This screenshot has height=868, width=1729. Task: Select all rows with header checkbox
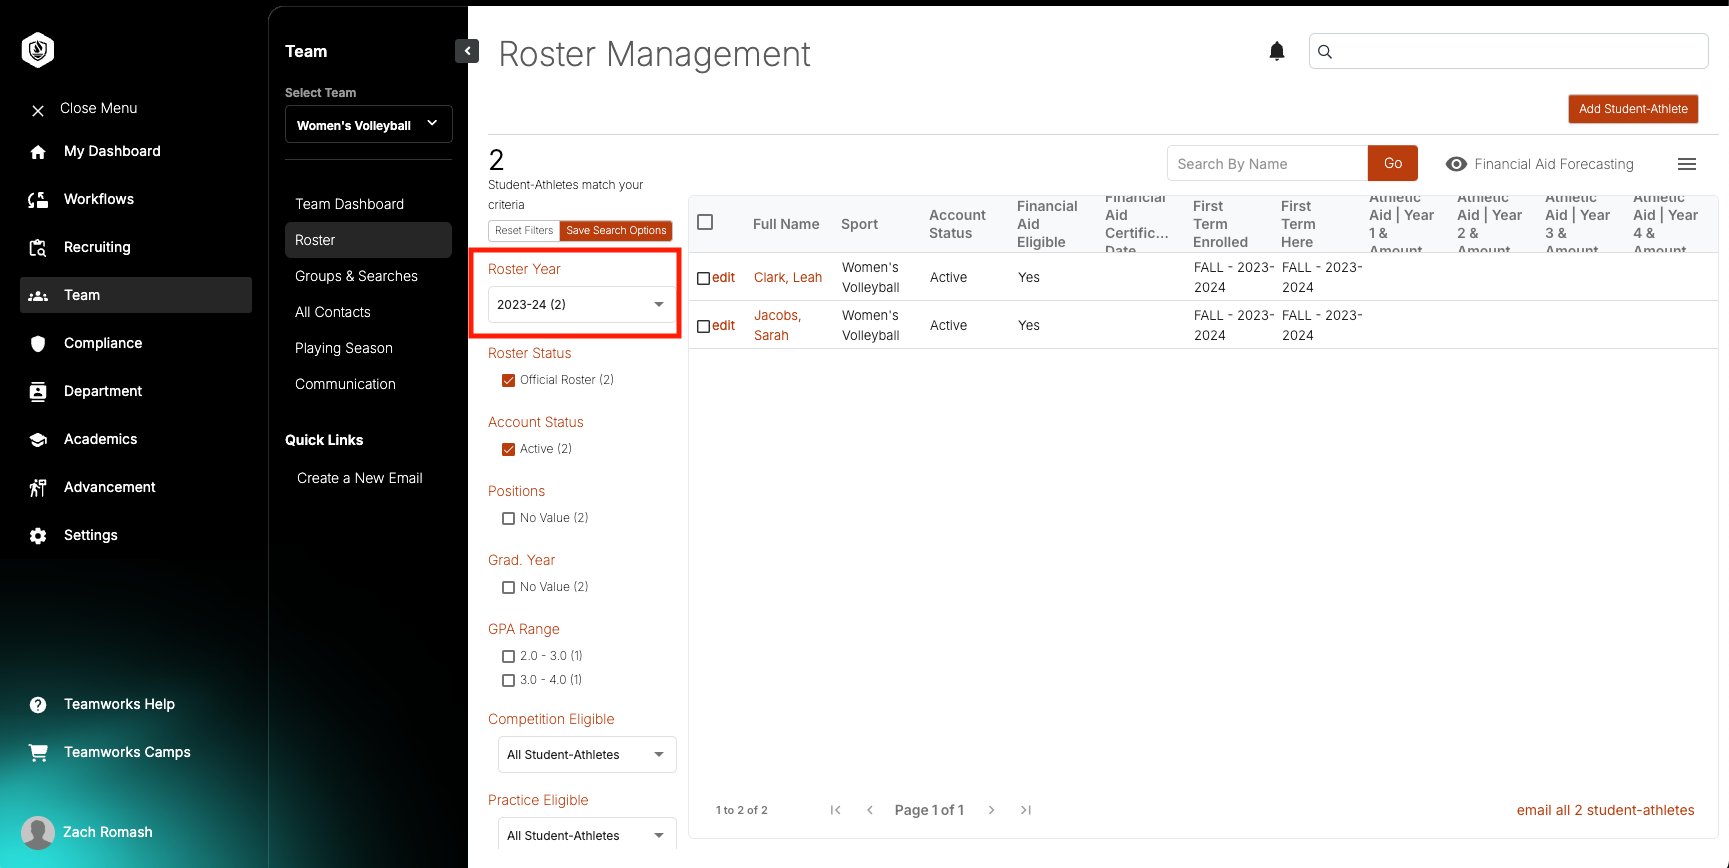(x=705, y=222)
